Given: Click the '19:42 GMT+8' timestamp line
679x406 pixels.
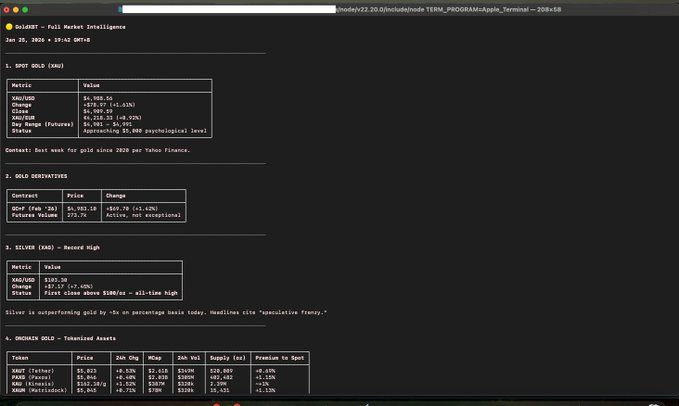Looking at the screenshot, I should [72, 40].
